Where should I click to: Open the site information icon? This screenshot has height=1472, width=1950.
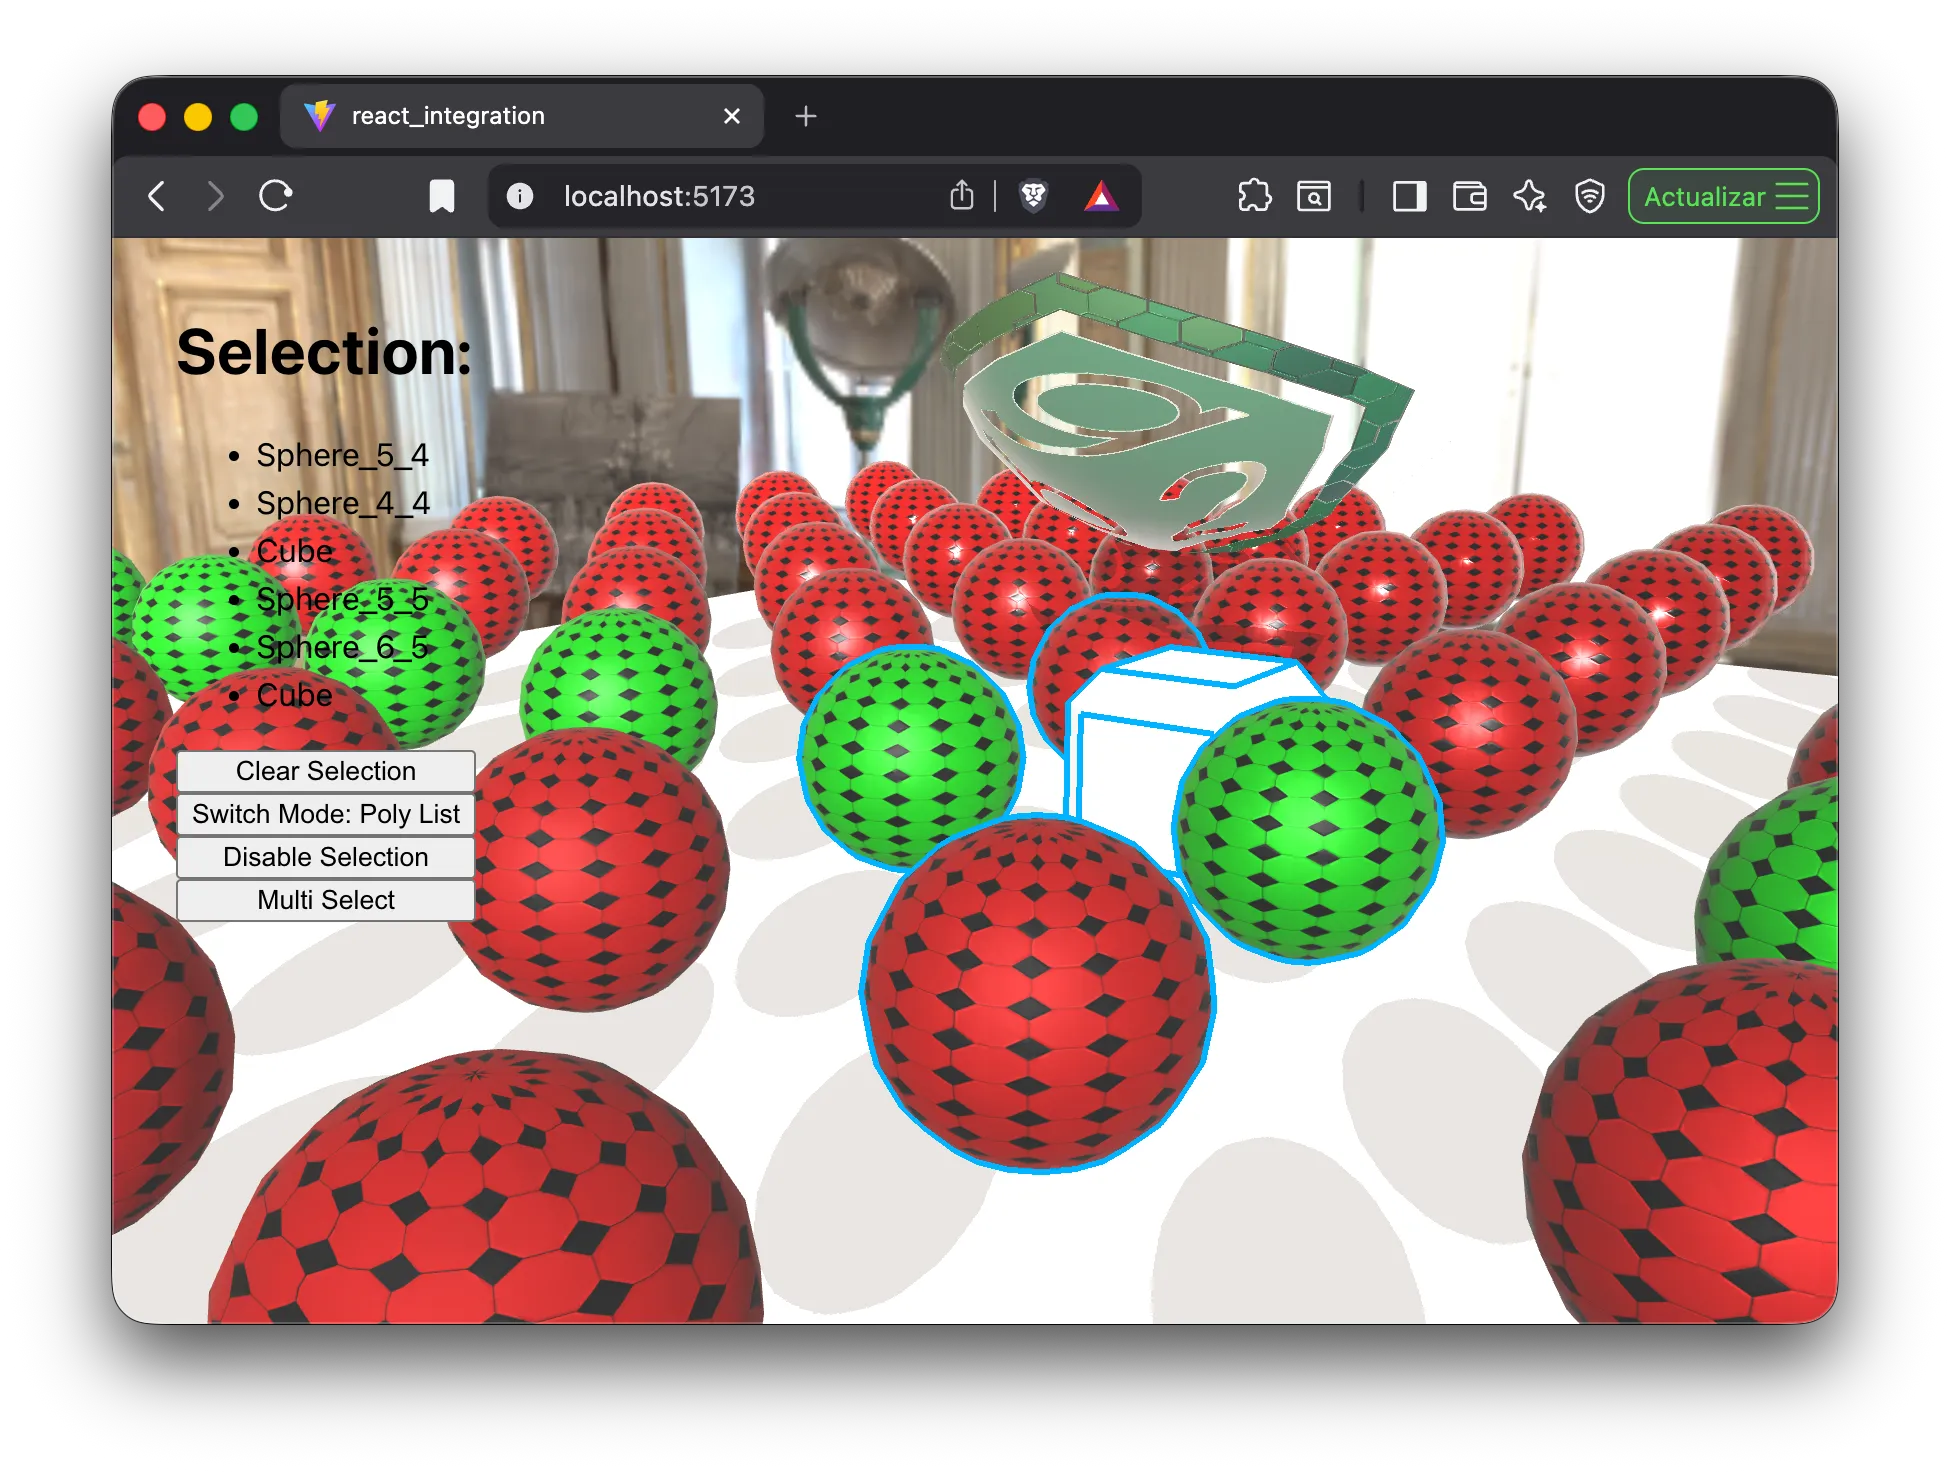(x=520, y=196)
